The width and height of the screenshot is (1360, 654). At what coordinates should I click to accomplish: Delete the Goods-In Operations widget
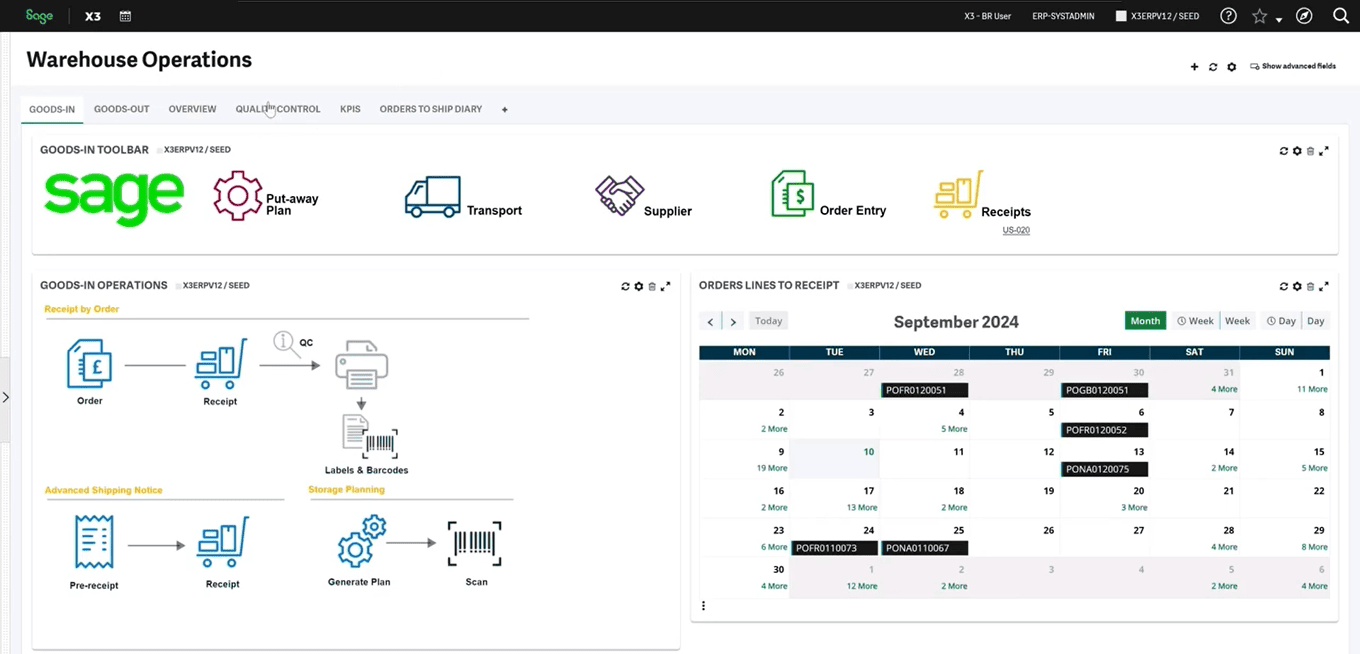tap(652, 286)
